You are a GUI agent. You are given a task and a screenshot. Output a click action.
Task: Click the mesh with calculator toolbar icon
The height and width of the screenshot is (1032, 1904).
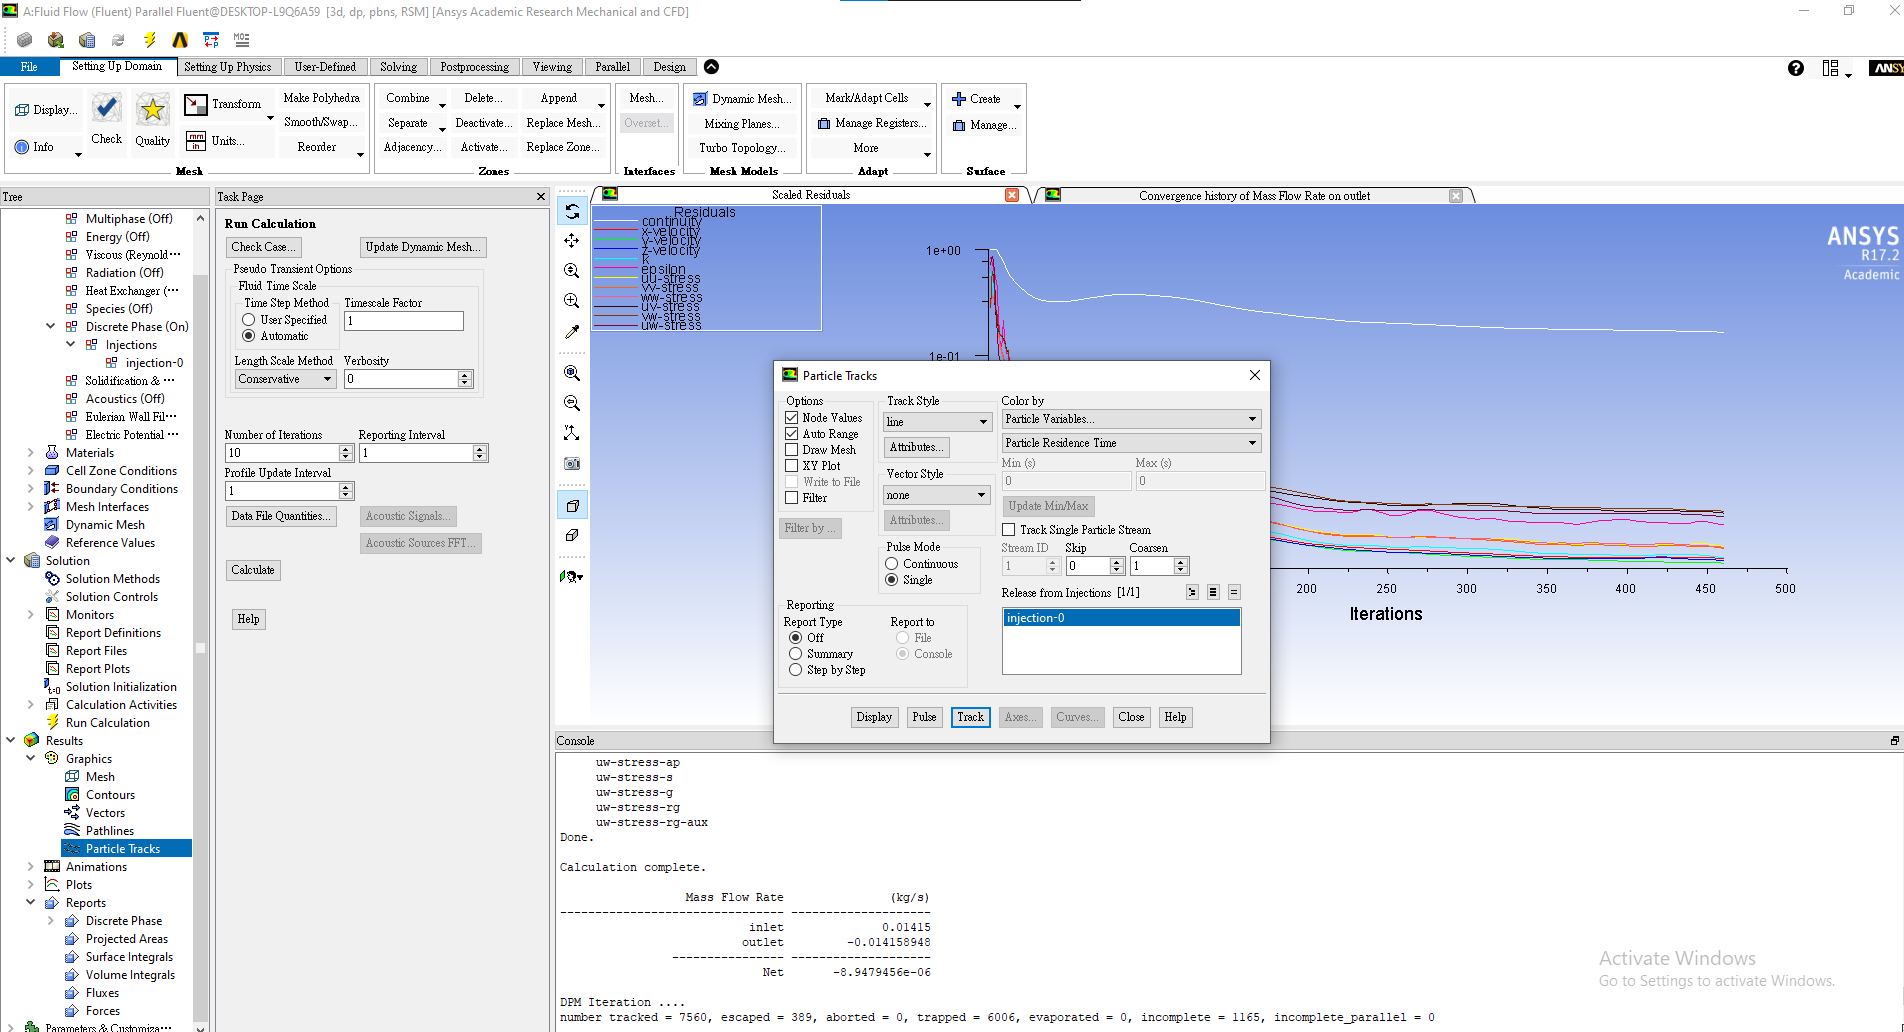[87, 40]
